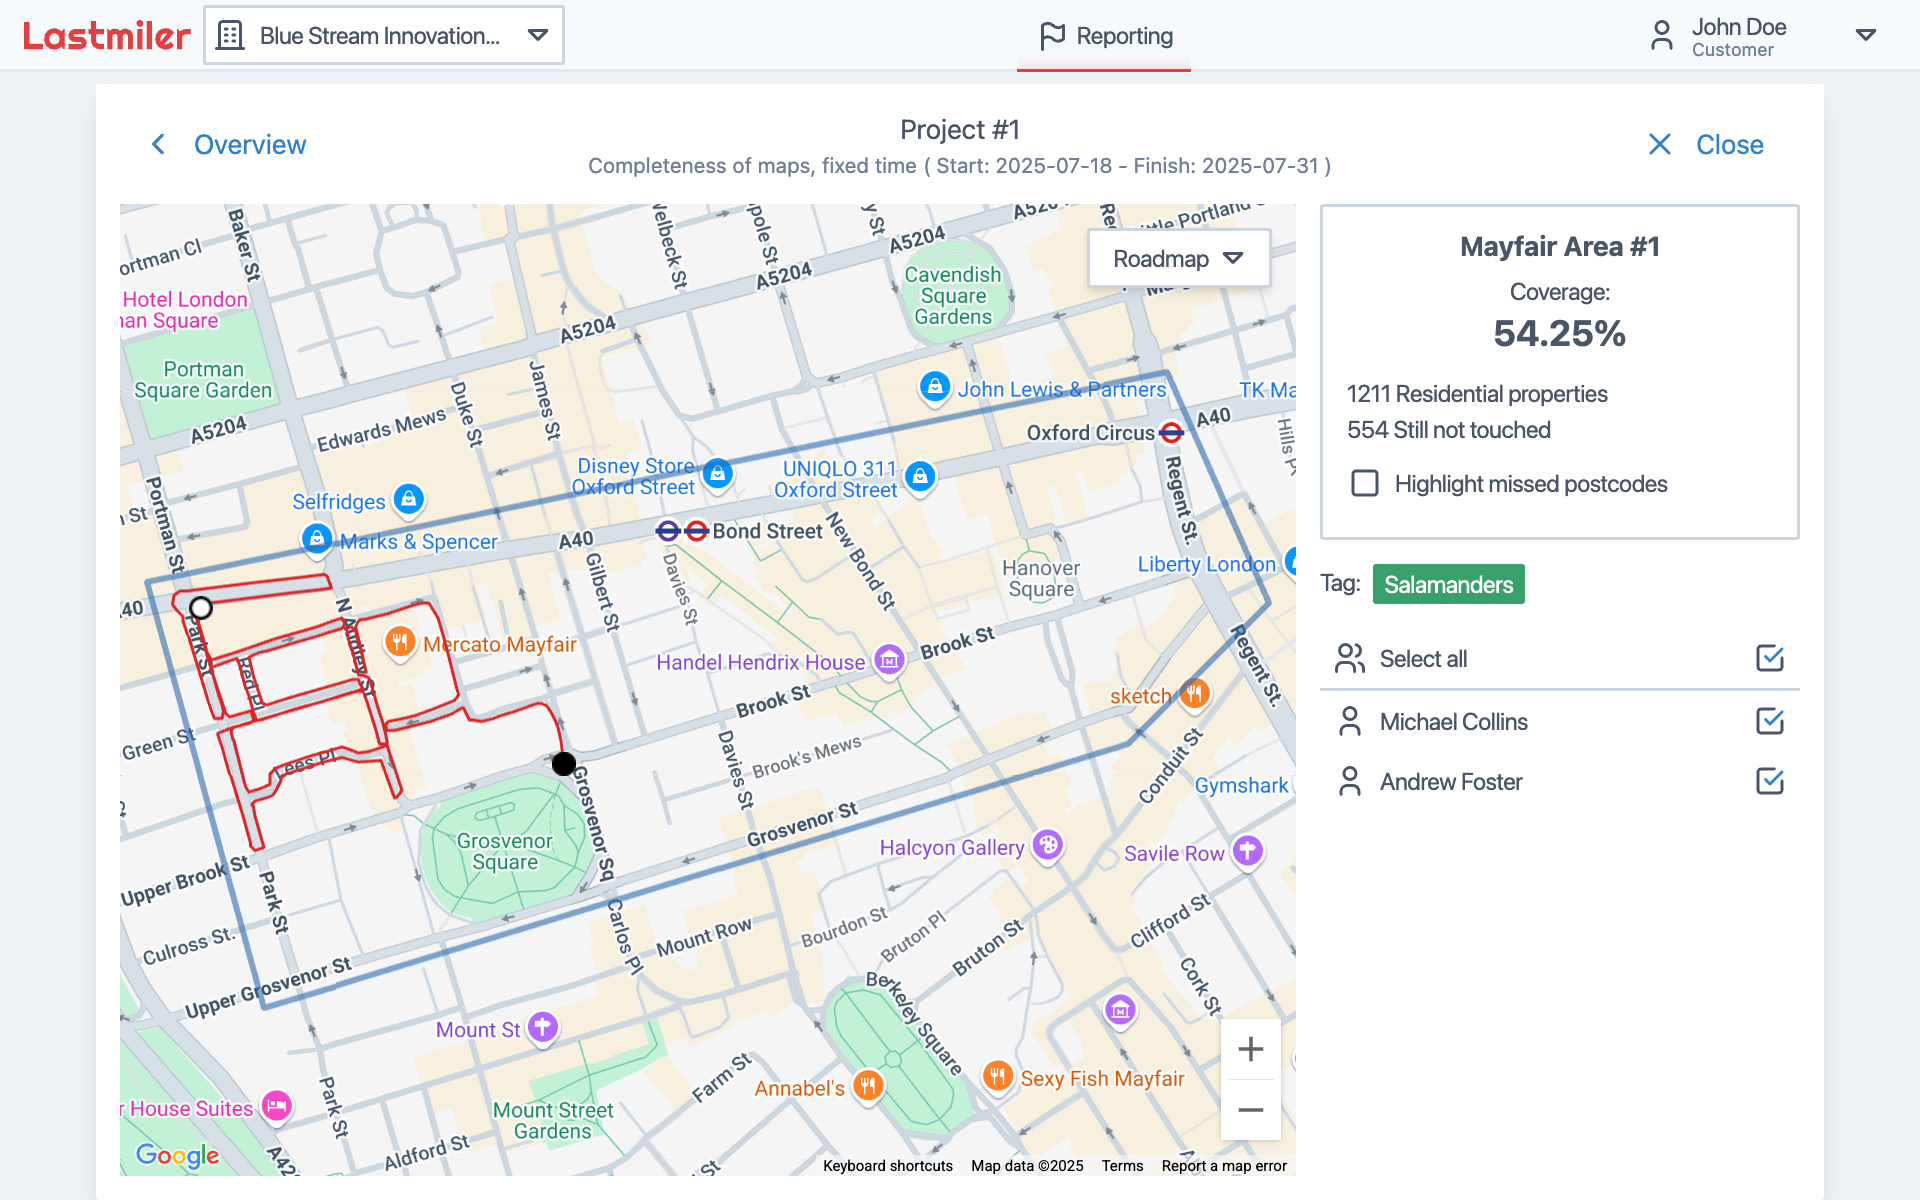The height and width of the screenshot is (1200, 1920).
Task: Click the building icon in company selector
Action: [230, 36]
